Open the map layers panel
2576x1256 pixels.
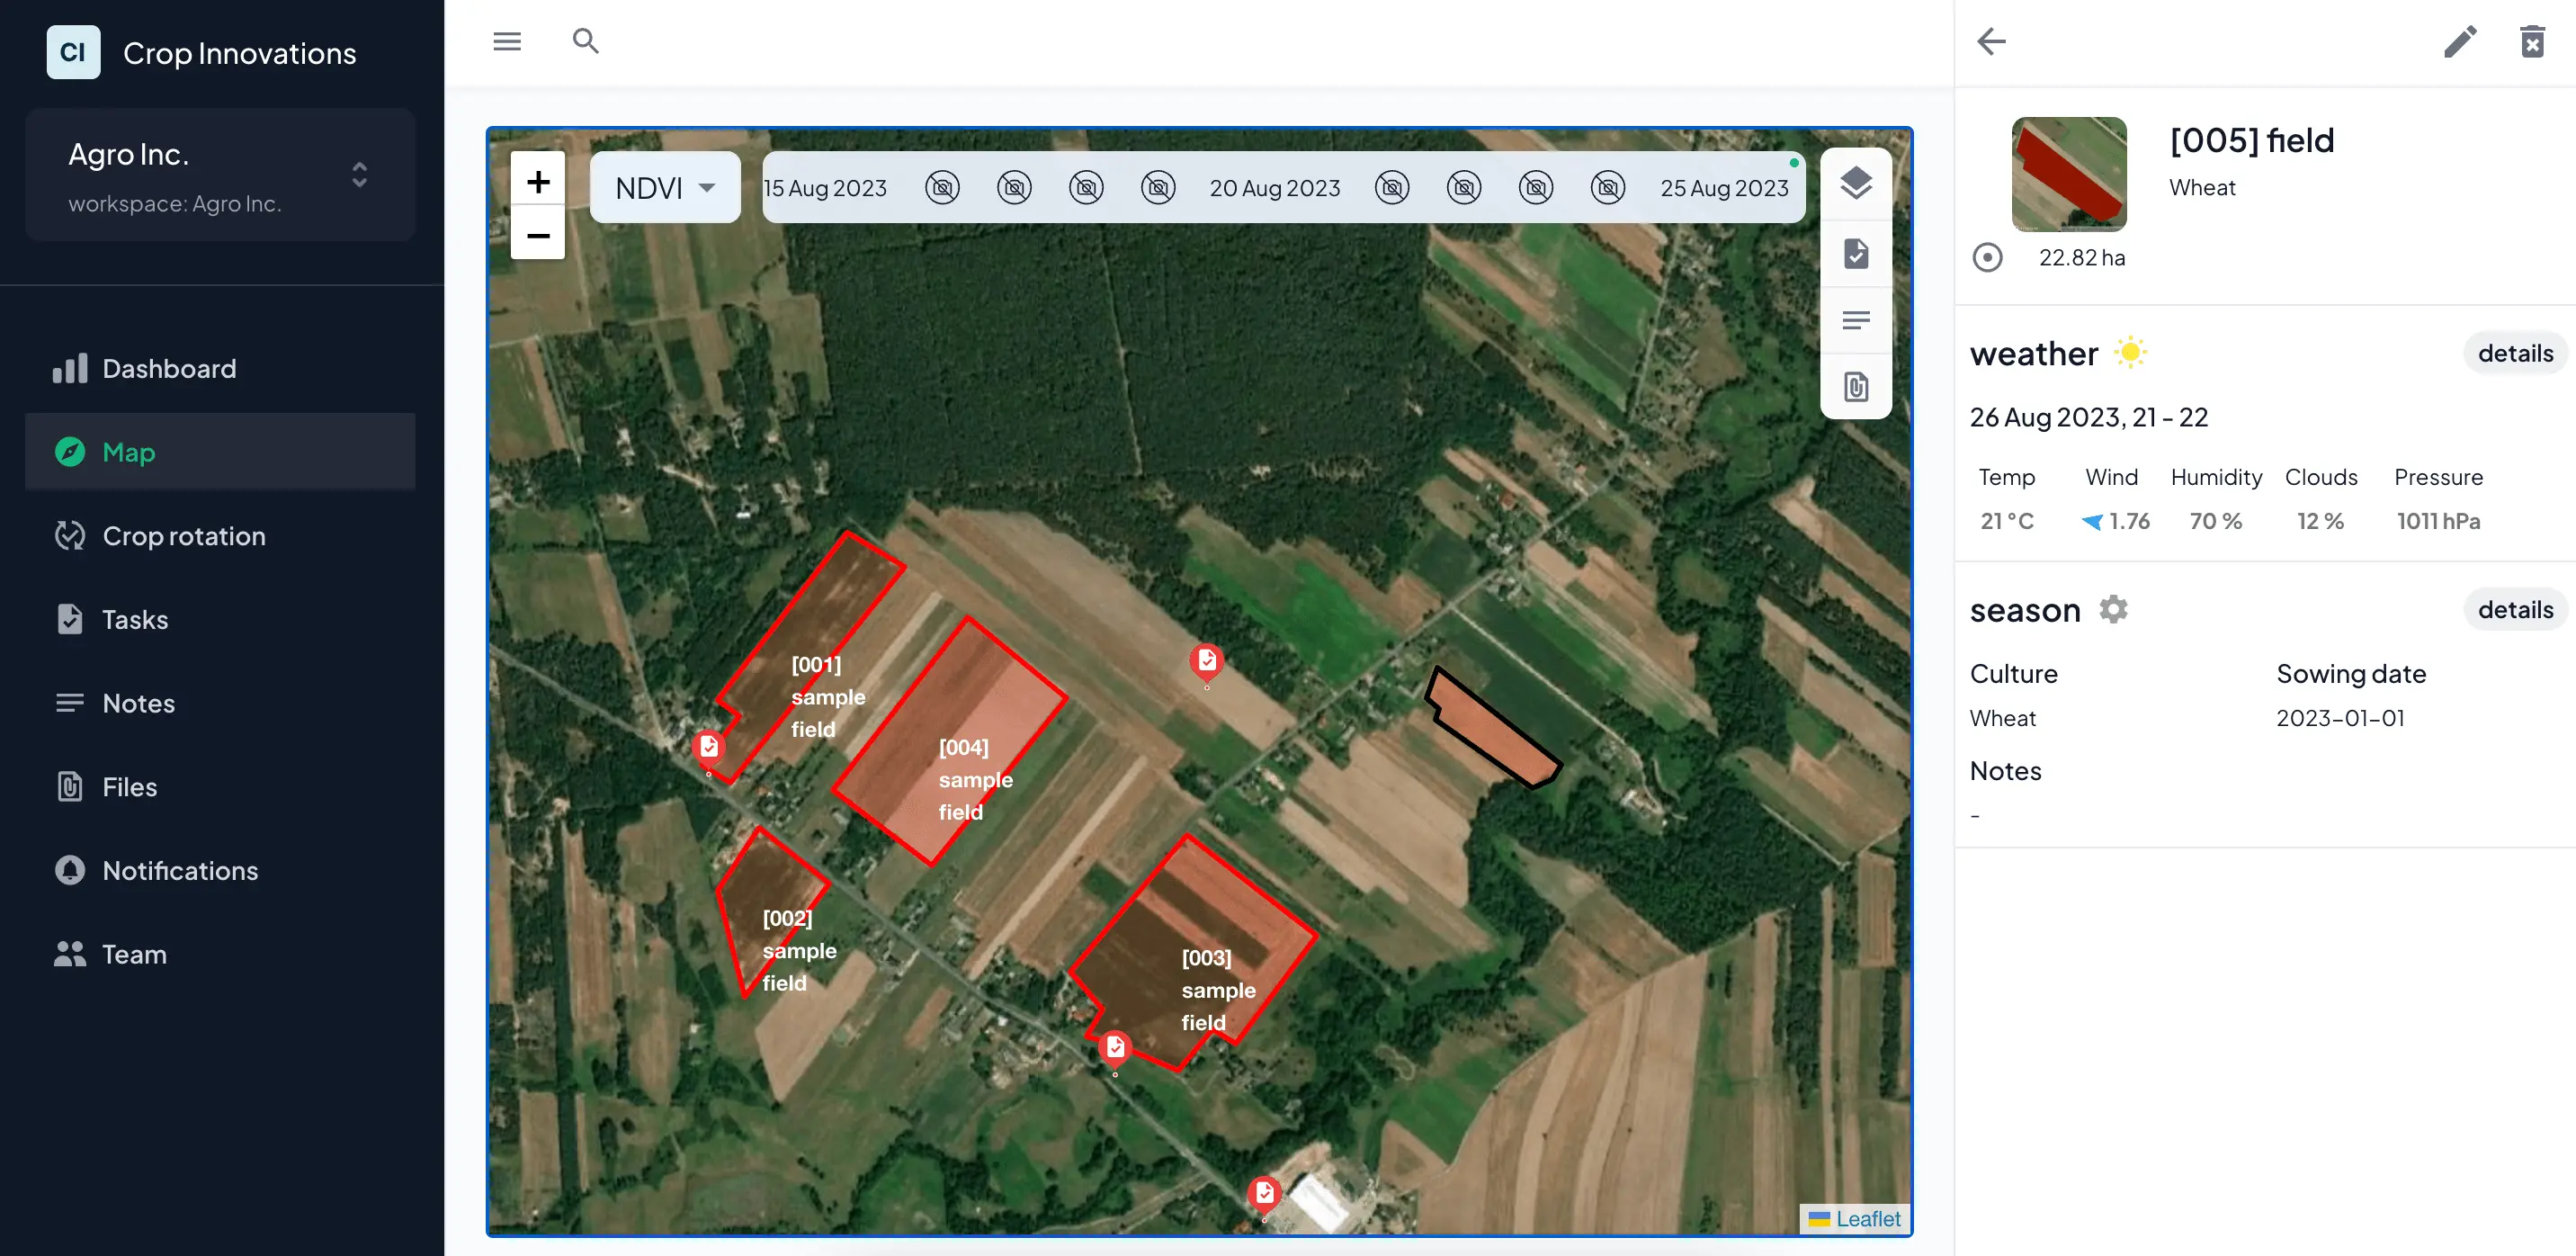coord(1856,183)
